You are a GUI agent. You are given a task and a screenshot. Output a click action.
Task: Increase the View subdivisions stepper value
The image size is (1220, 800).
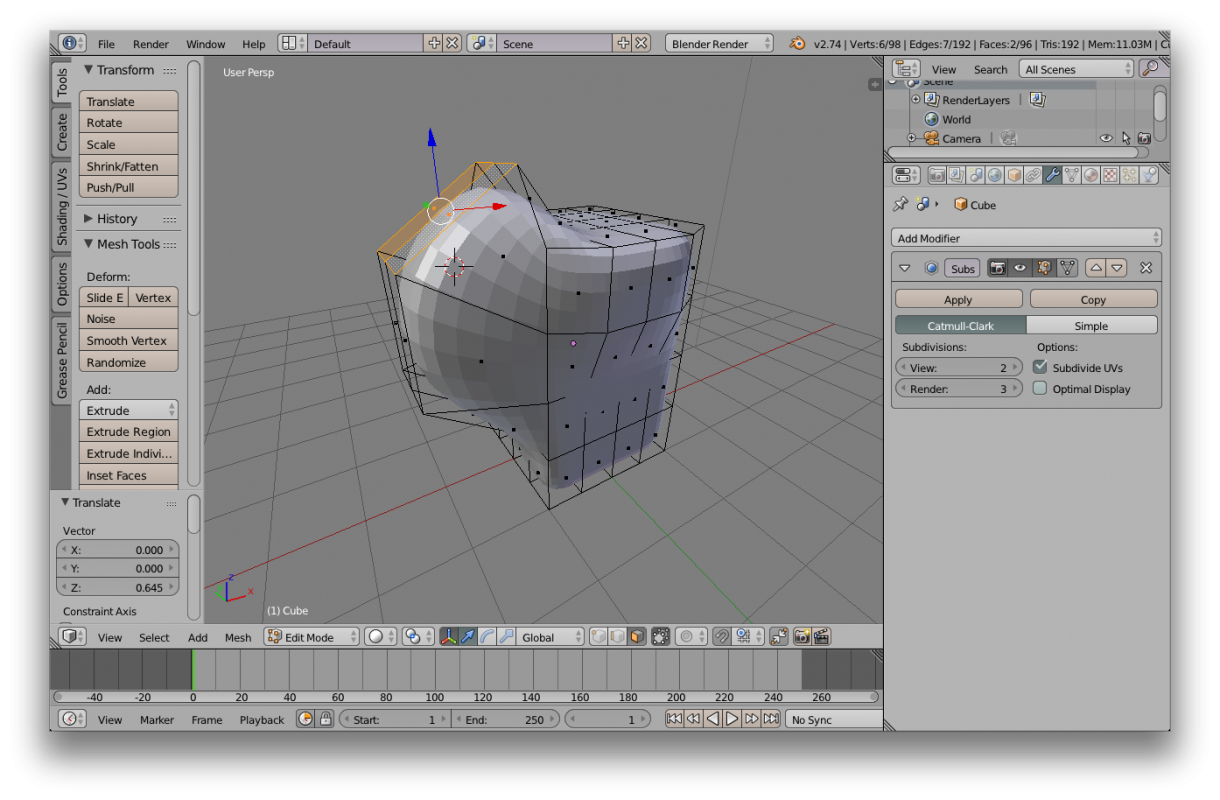click(1016, 367)
